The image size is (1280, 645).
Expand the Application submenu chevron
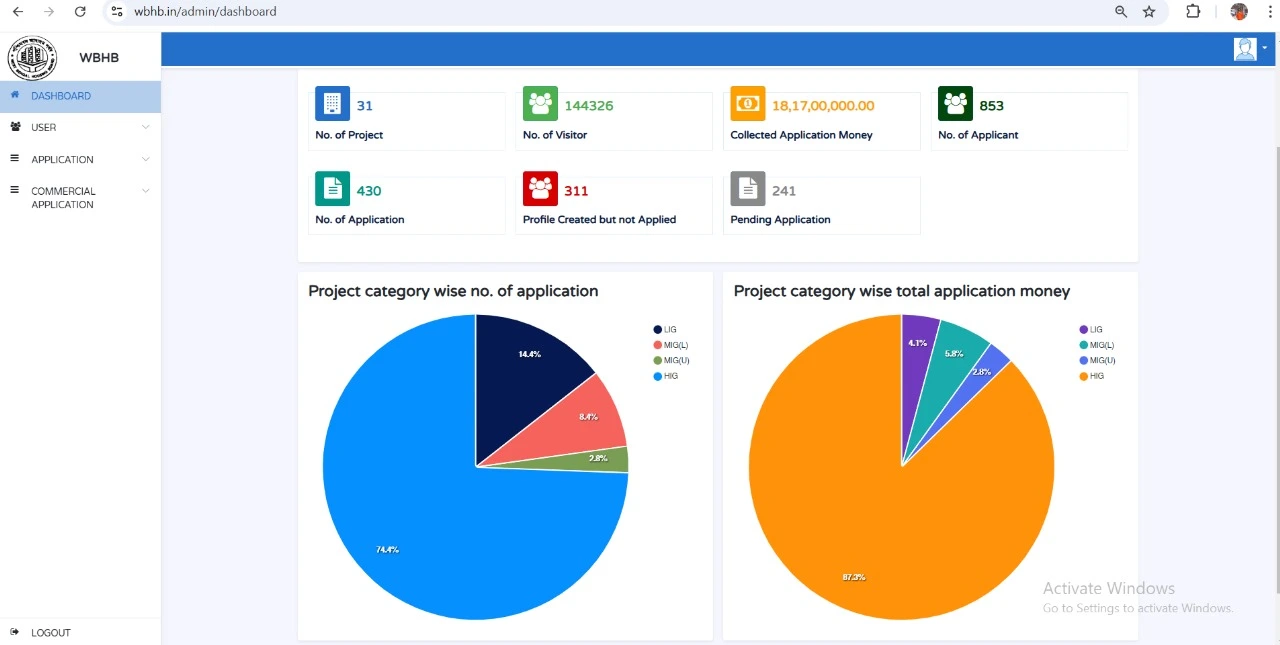click(x=146, y=159)
